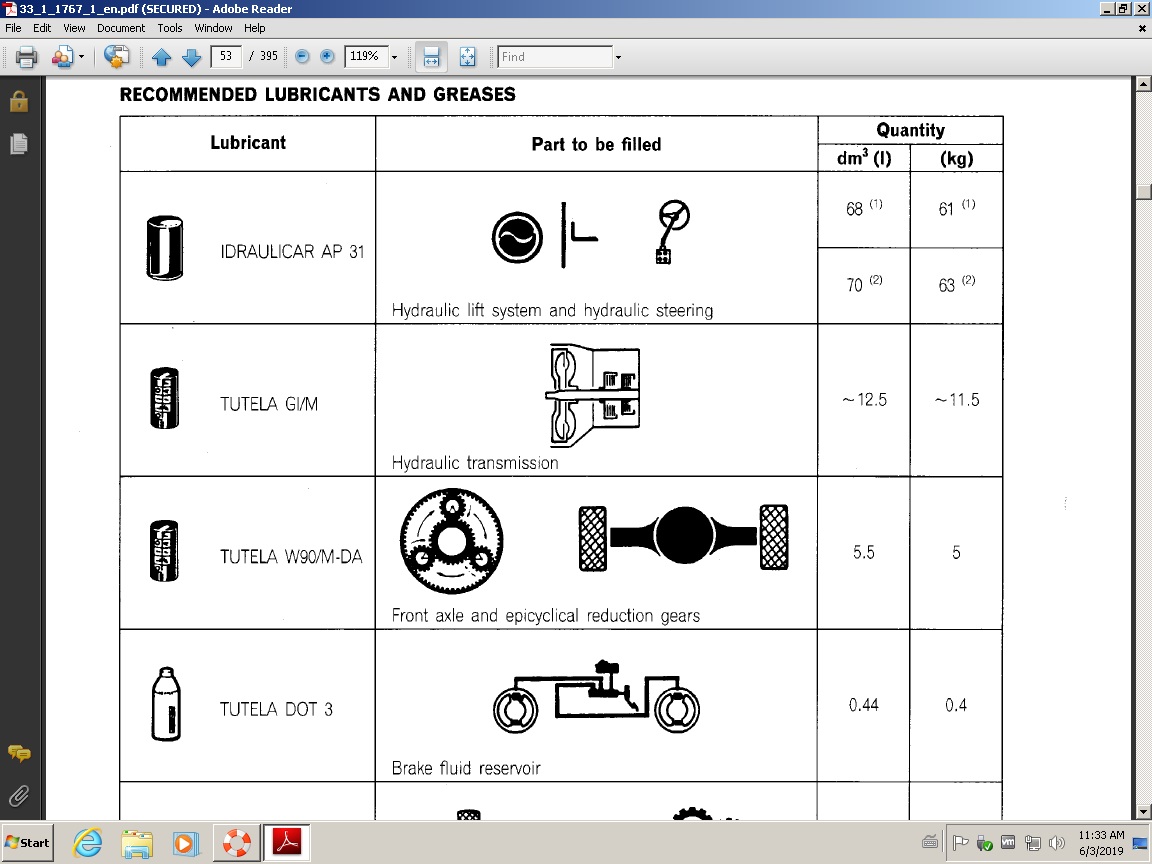This screenshot has height=864, width=1152.
Task: Open the Tools menu
Action: (x=170, y=28)
